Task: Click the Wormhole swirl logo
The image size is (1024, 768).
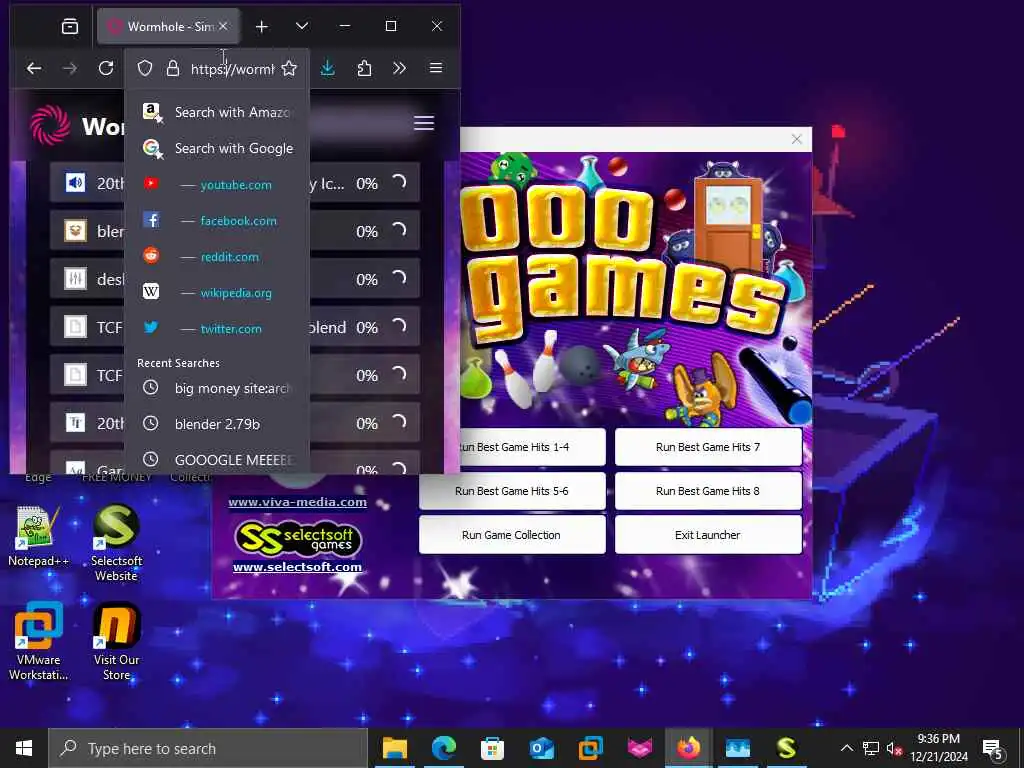Action: tap(50, 125)
